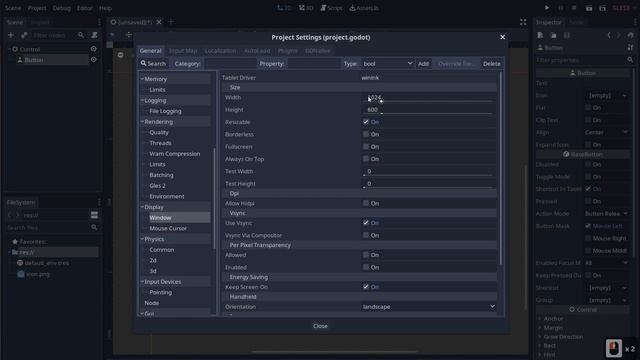Open the AutoLoad tab
640x360 pixels.
[x=257, y=51]
